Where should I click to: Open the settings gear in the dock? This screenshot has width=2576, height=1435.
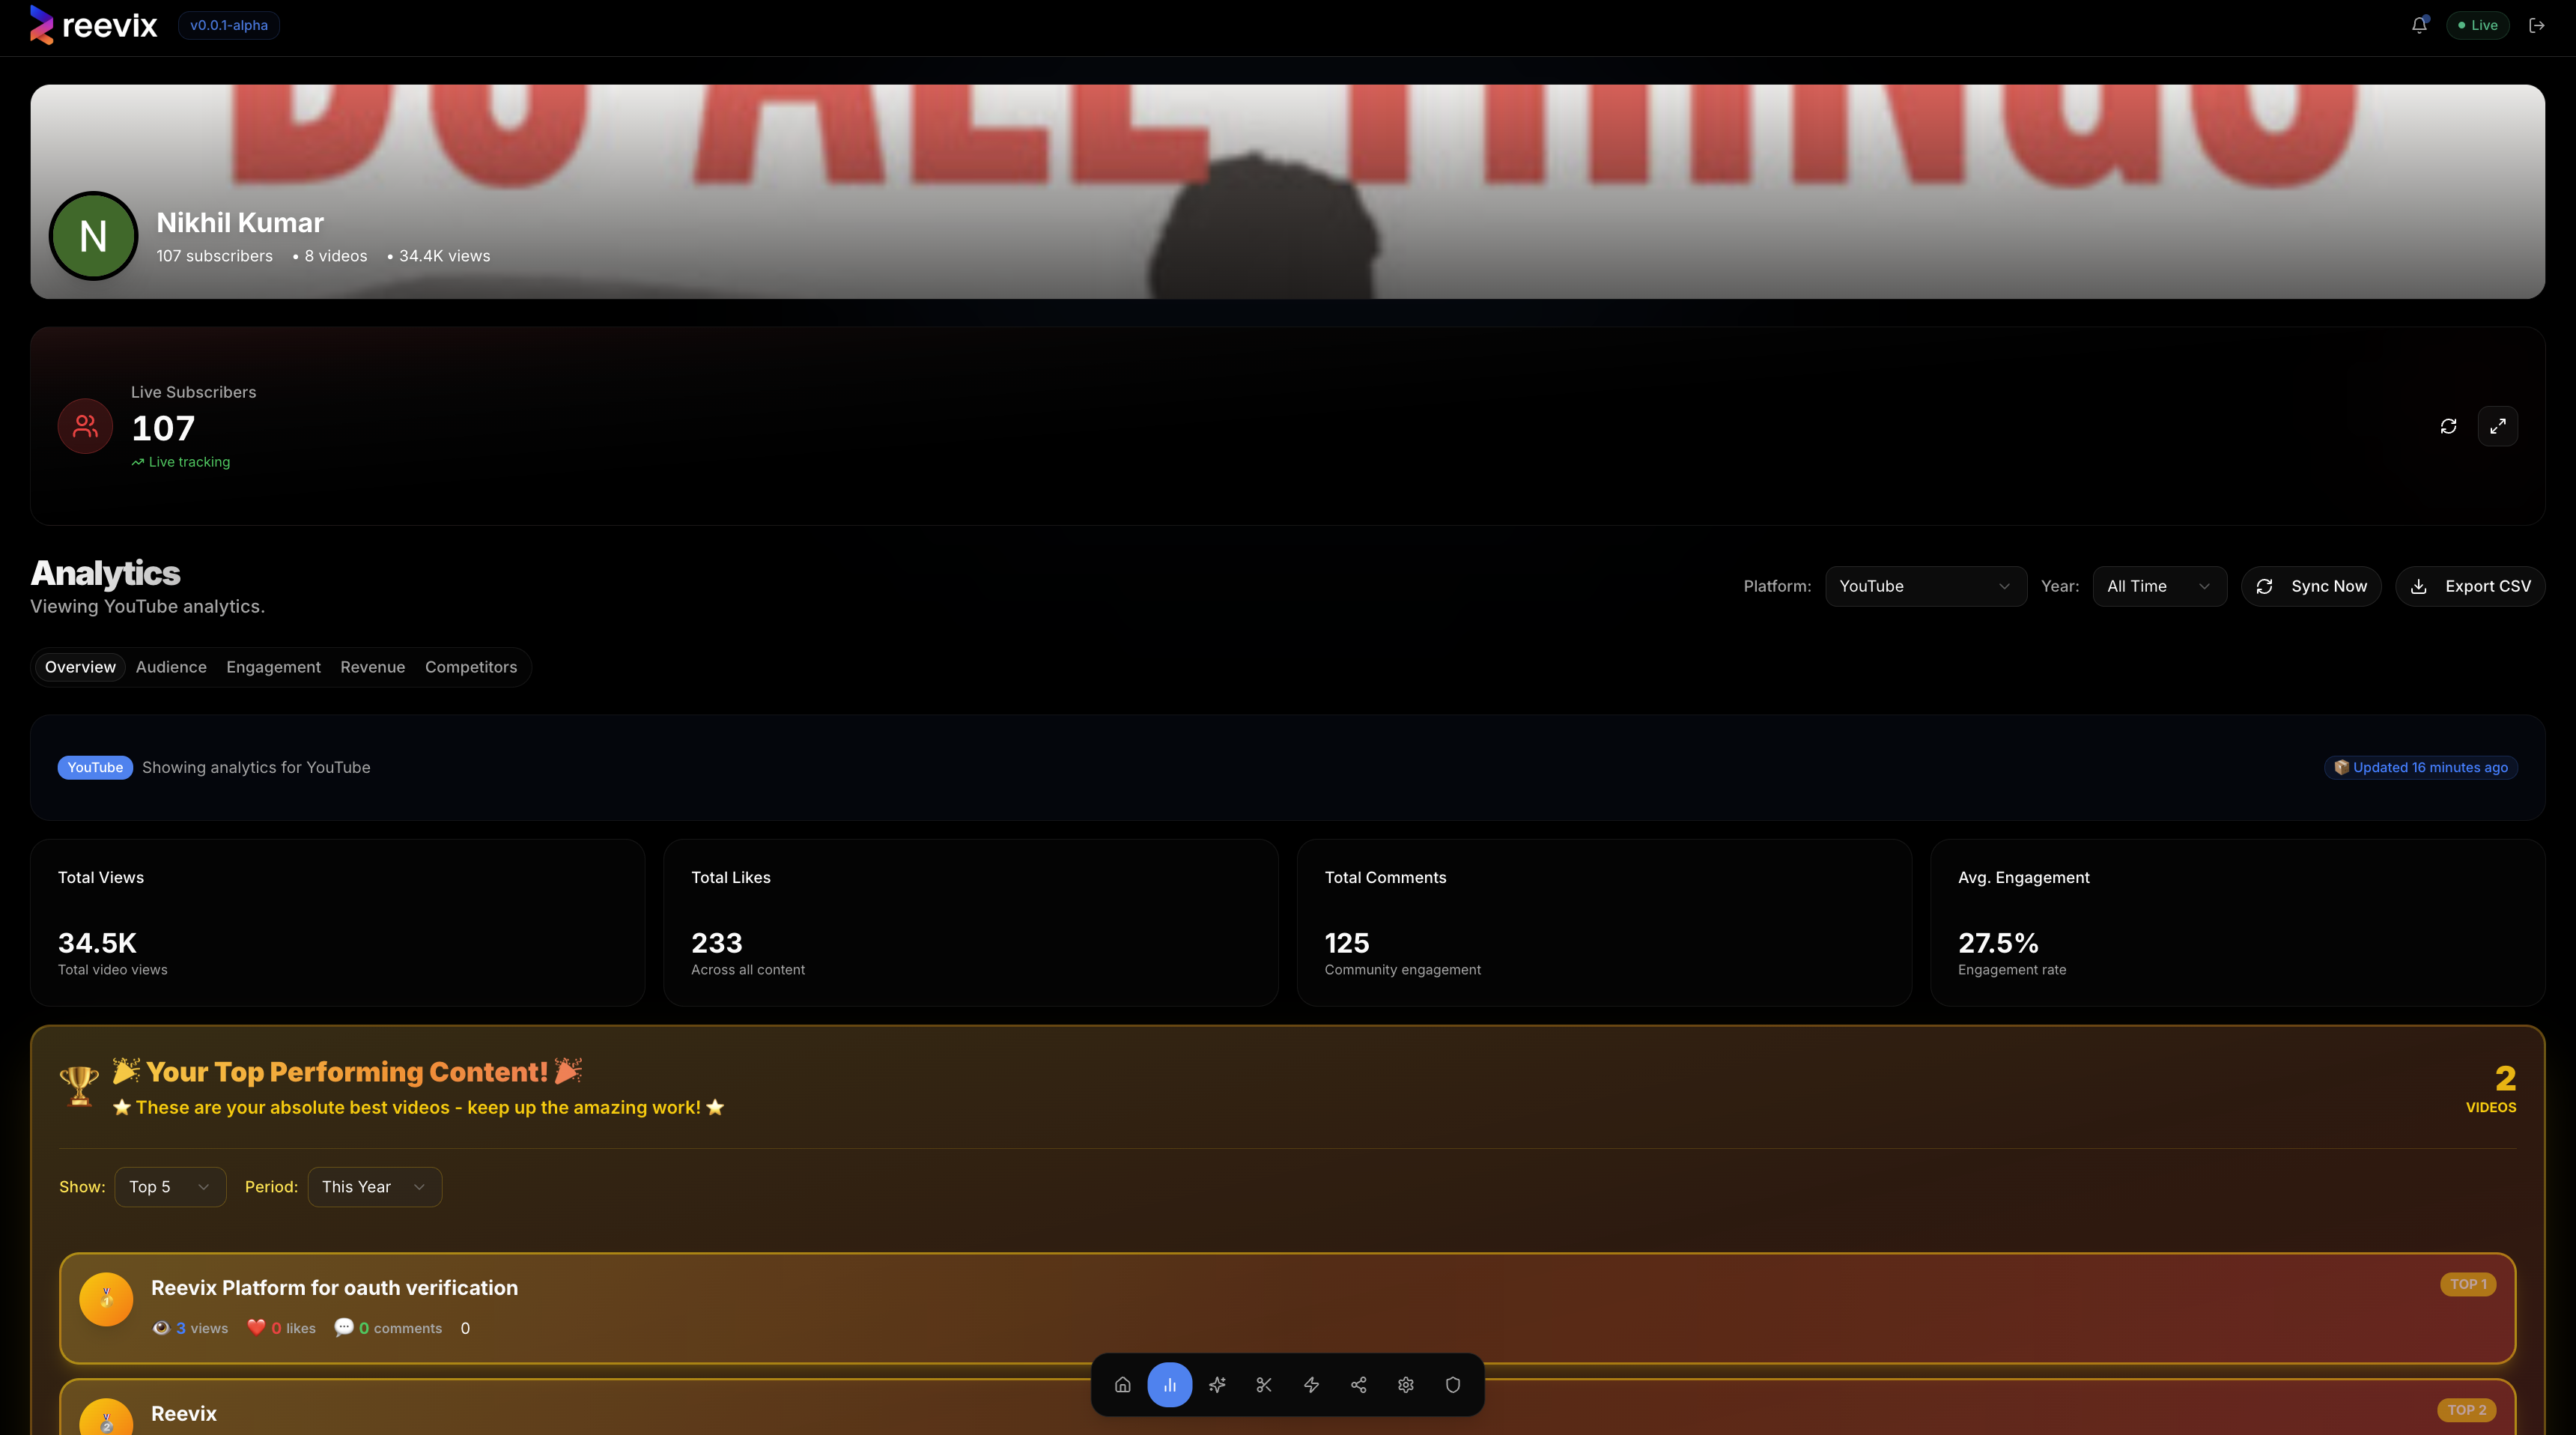coord(1405,1385)
